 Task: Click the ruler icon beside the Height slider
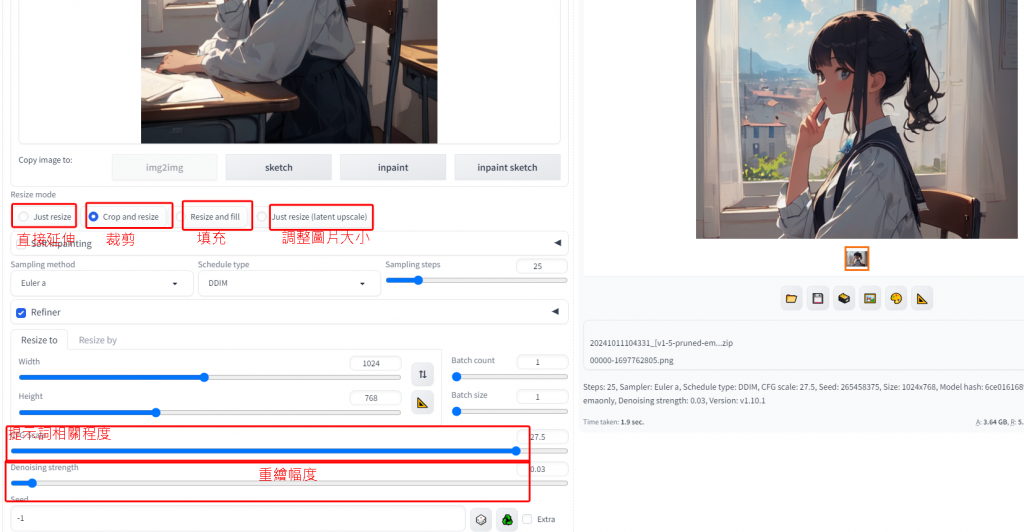coord(423,403)
